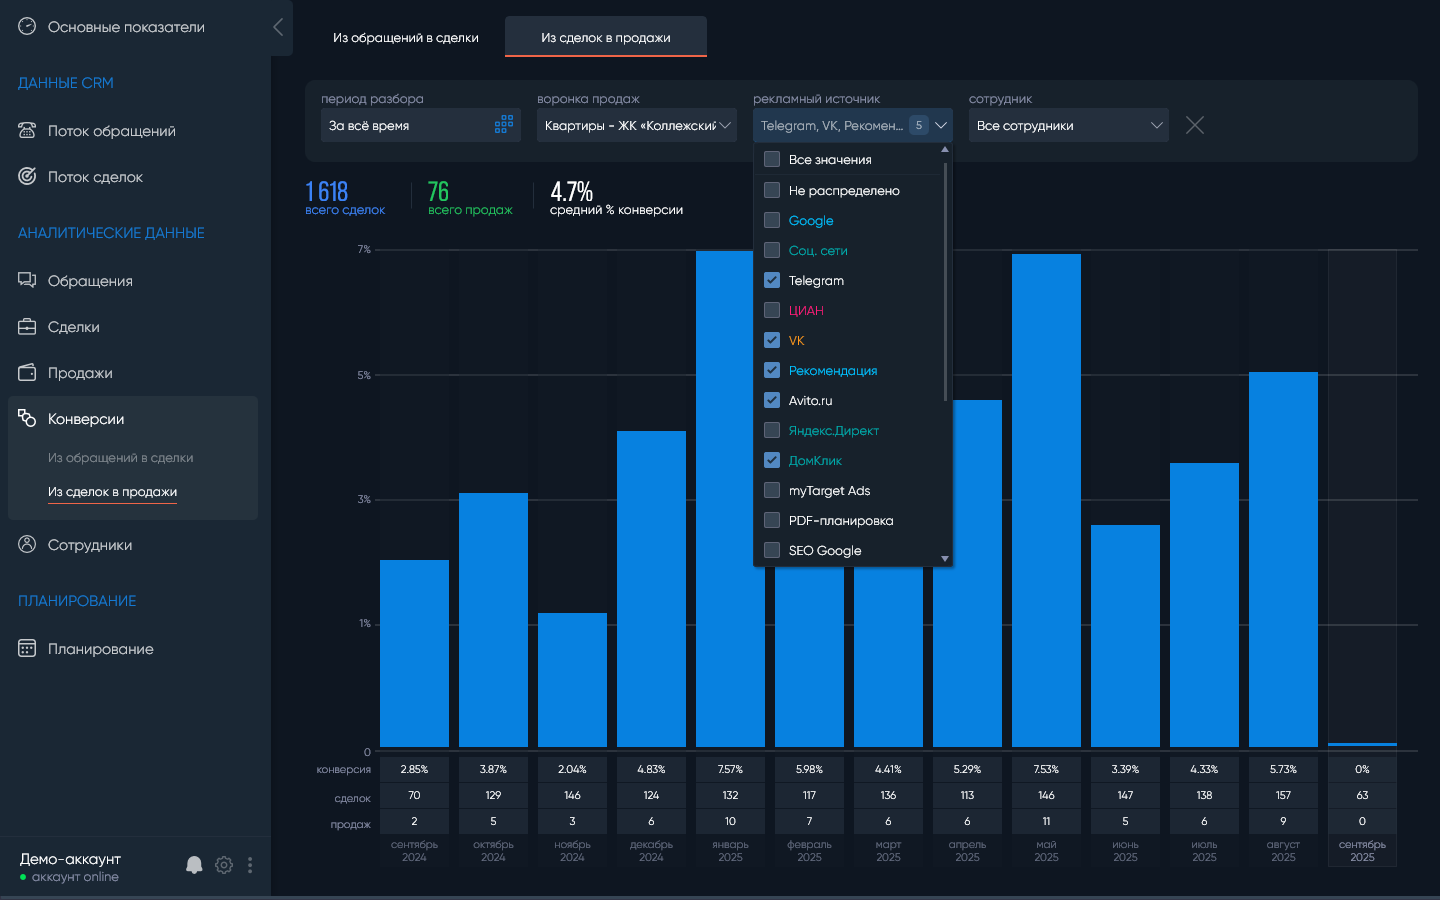Click the January 2025 conversion bar
This screenshot has height=900, width=1440.
730,498
